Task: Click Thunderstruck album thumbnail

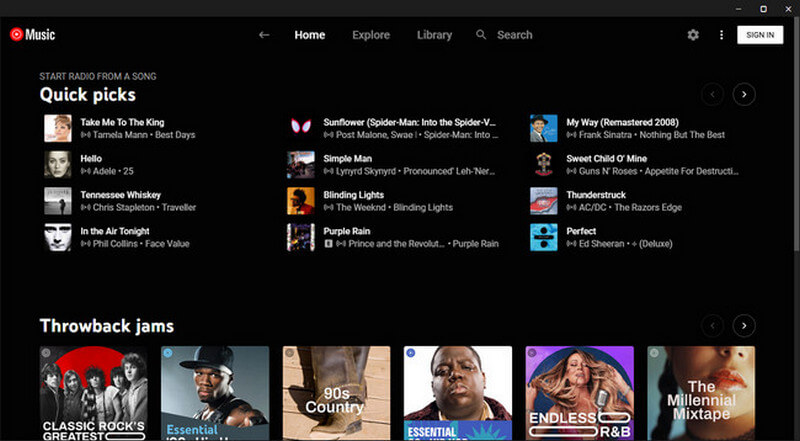Action: coord(543,201)
